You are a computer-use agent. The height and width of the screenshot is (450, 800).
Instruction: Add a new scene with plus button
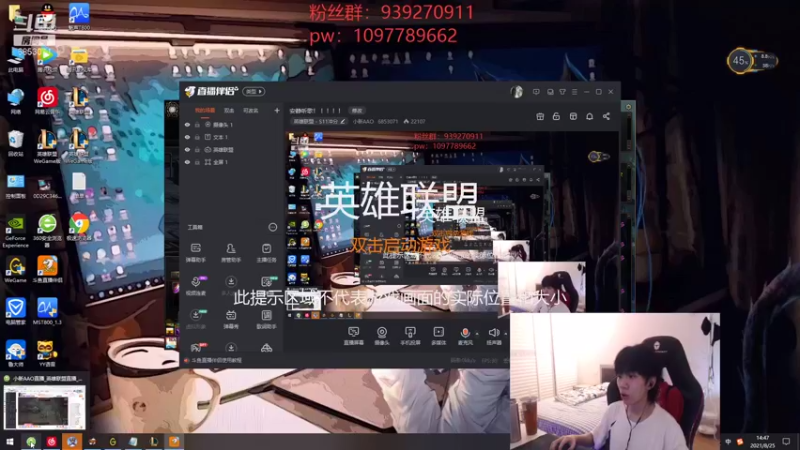click(x=277, y=110)
